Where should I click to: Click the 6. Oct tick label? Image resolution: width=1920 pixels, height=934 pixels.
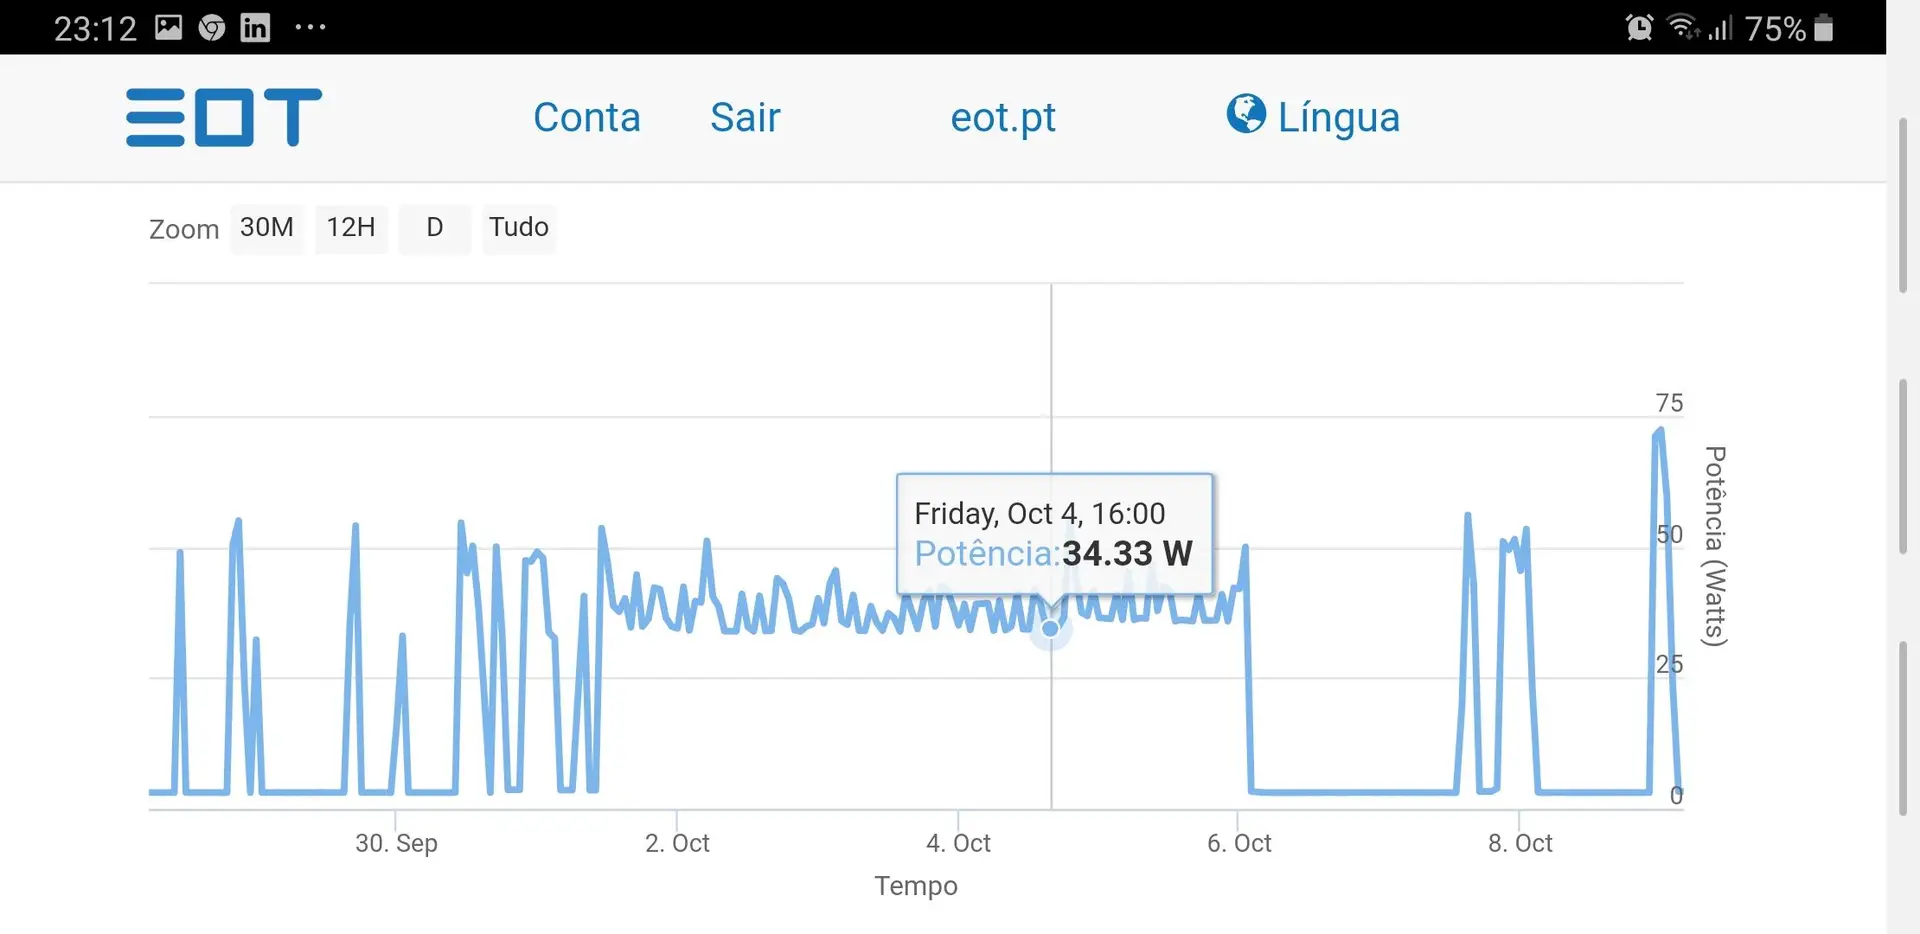point(1239,843)
